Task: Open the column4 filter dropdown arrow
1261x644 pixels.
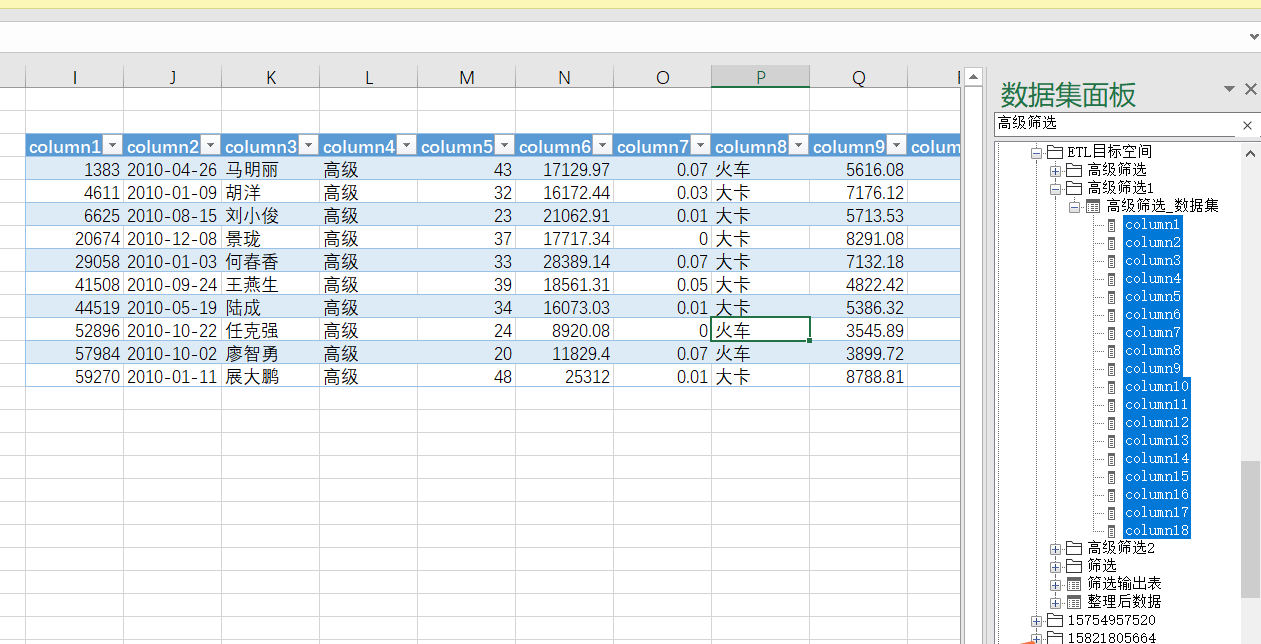Action: (x=407, y=147)
